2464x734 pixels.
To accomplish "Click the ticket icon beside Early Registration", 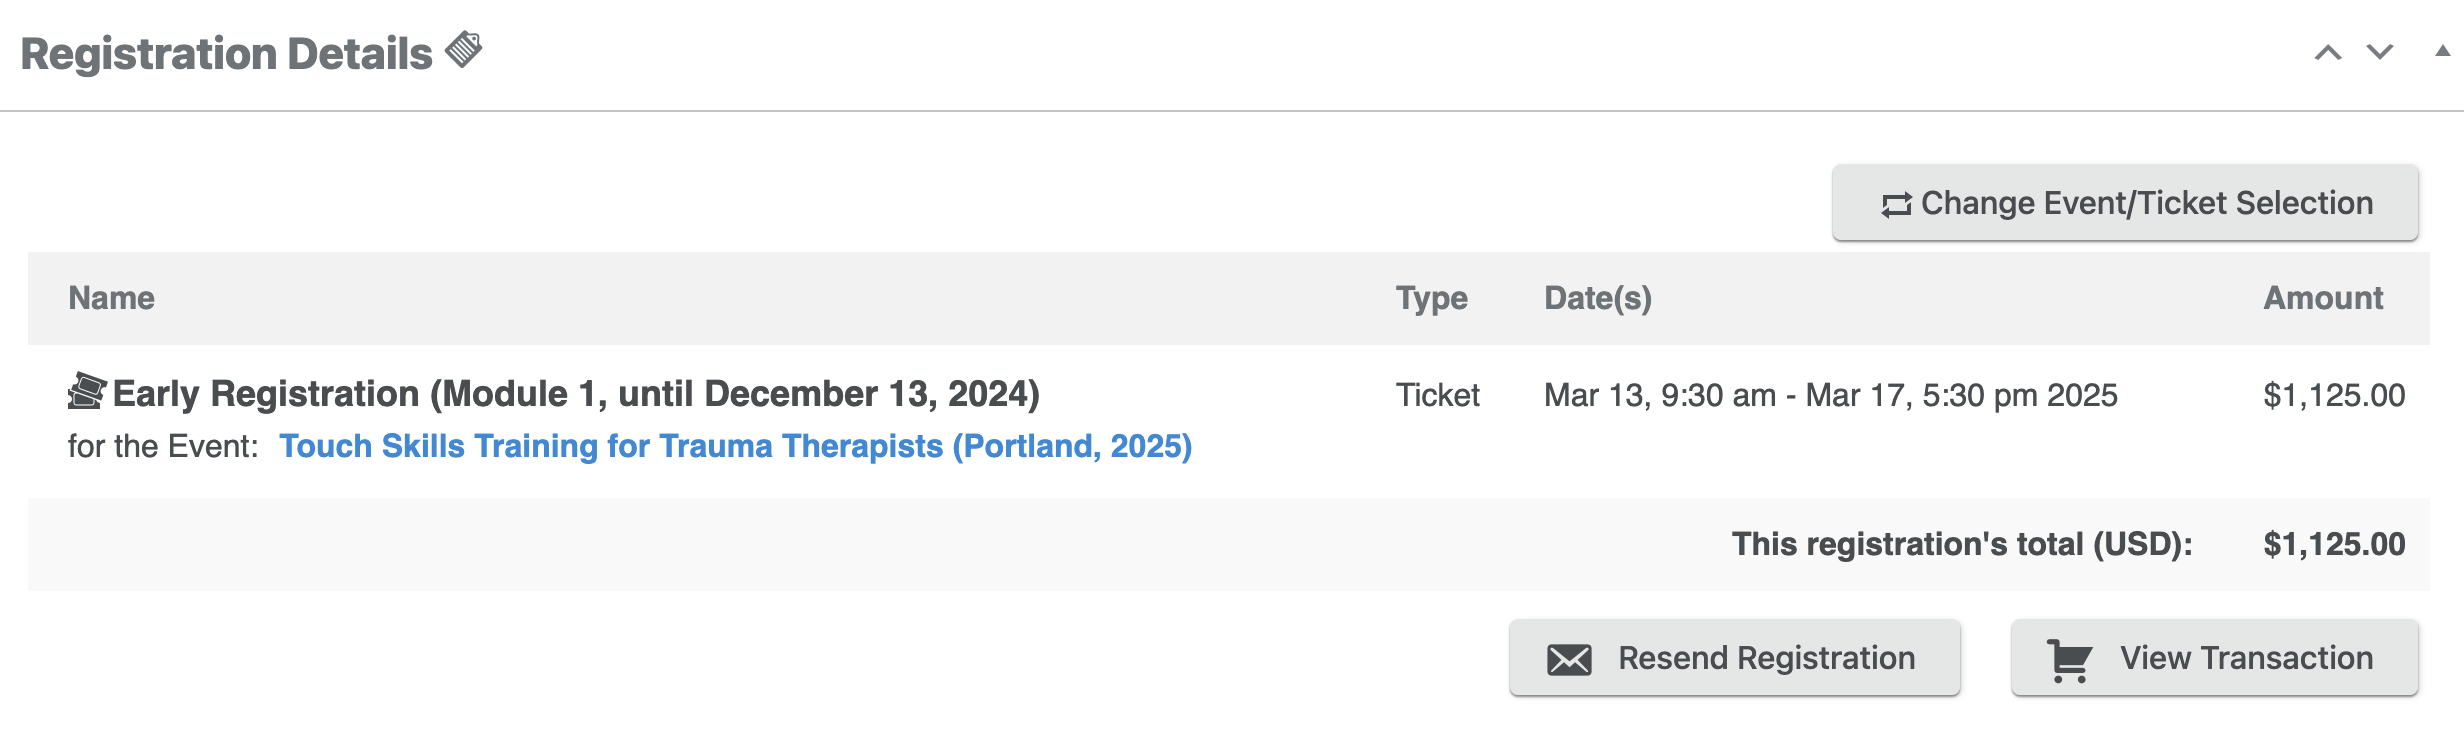I will (x=87, y=391).
